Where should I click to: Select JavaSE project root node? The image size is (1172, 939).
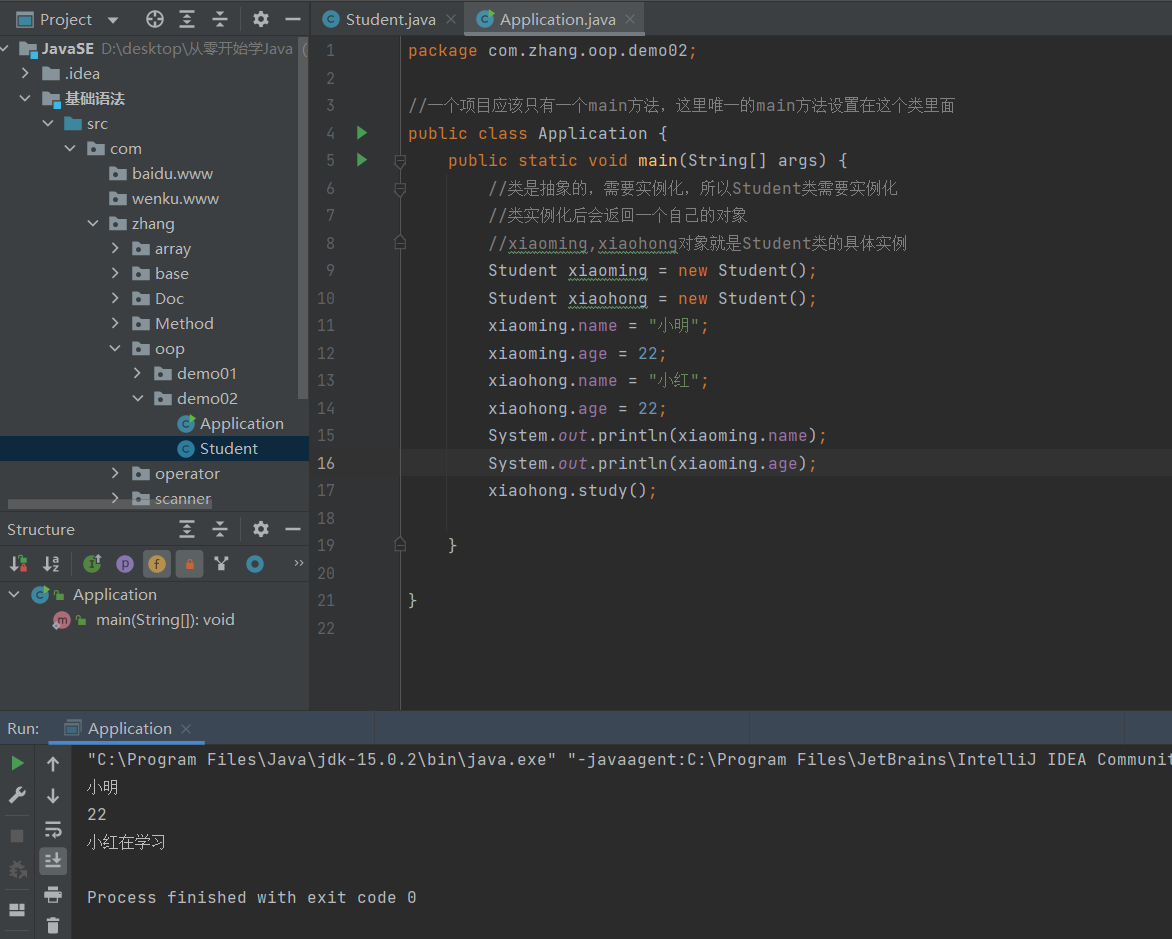click(67, 49)
